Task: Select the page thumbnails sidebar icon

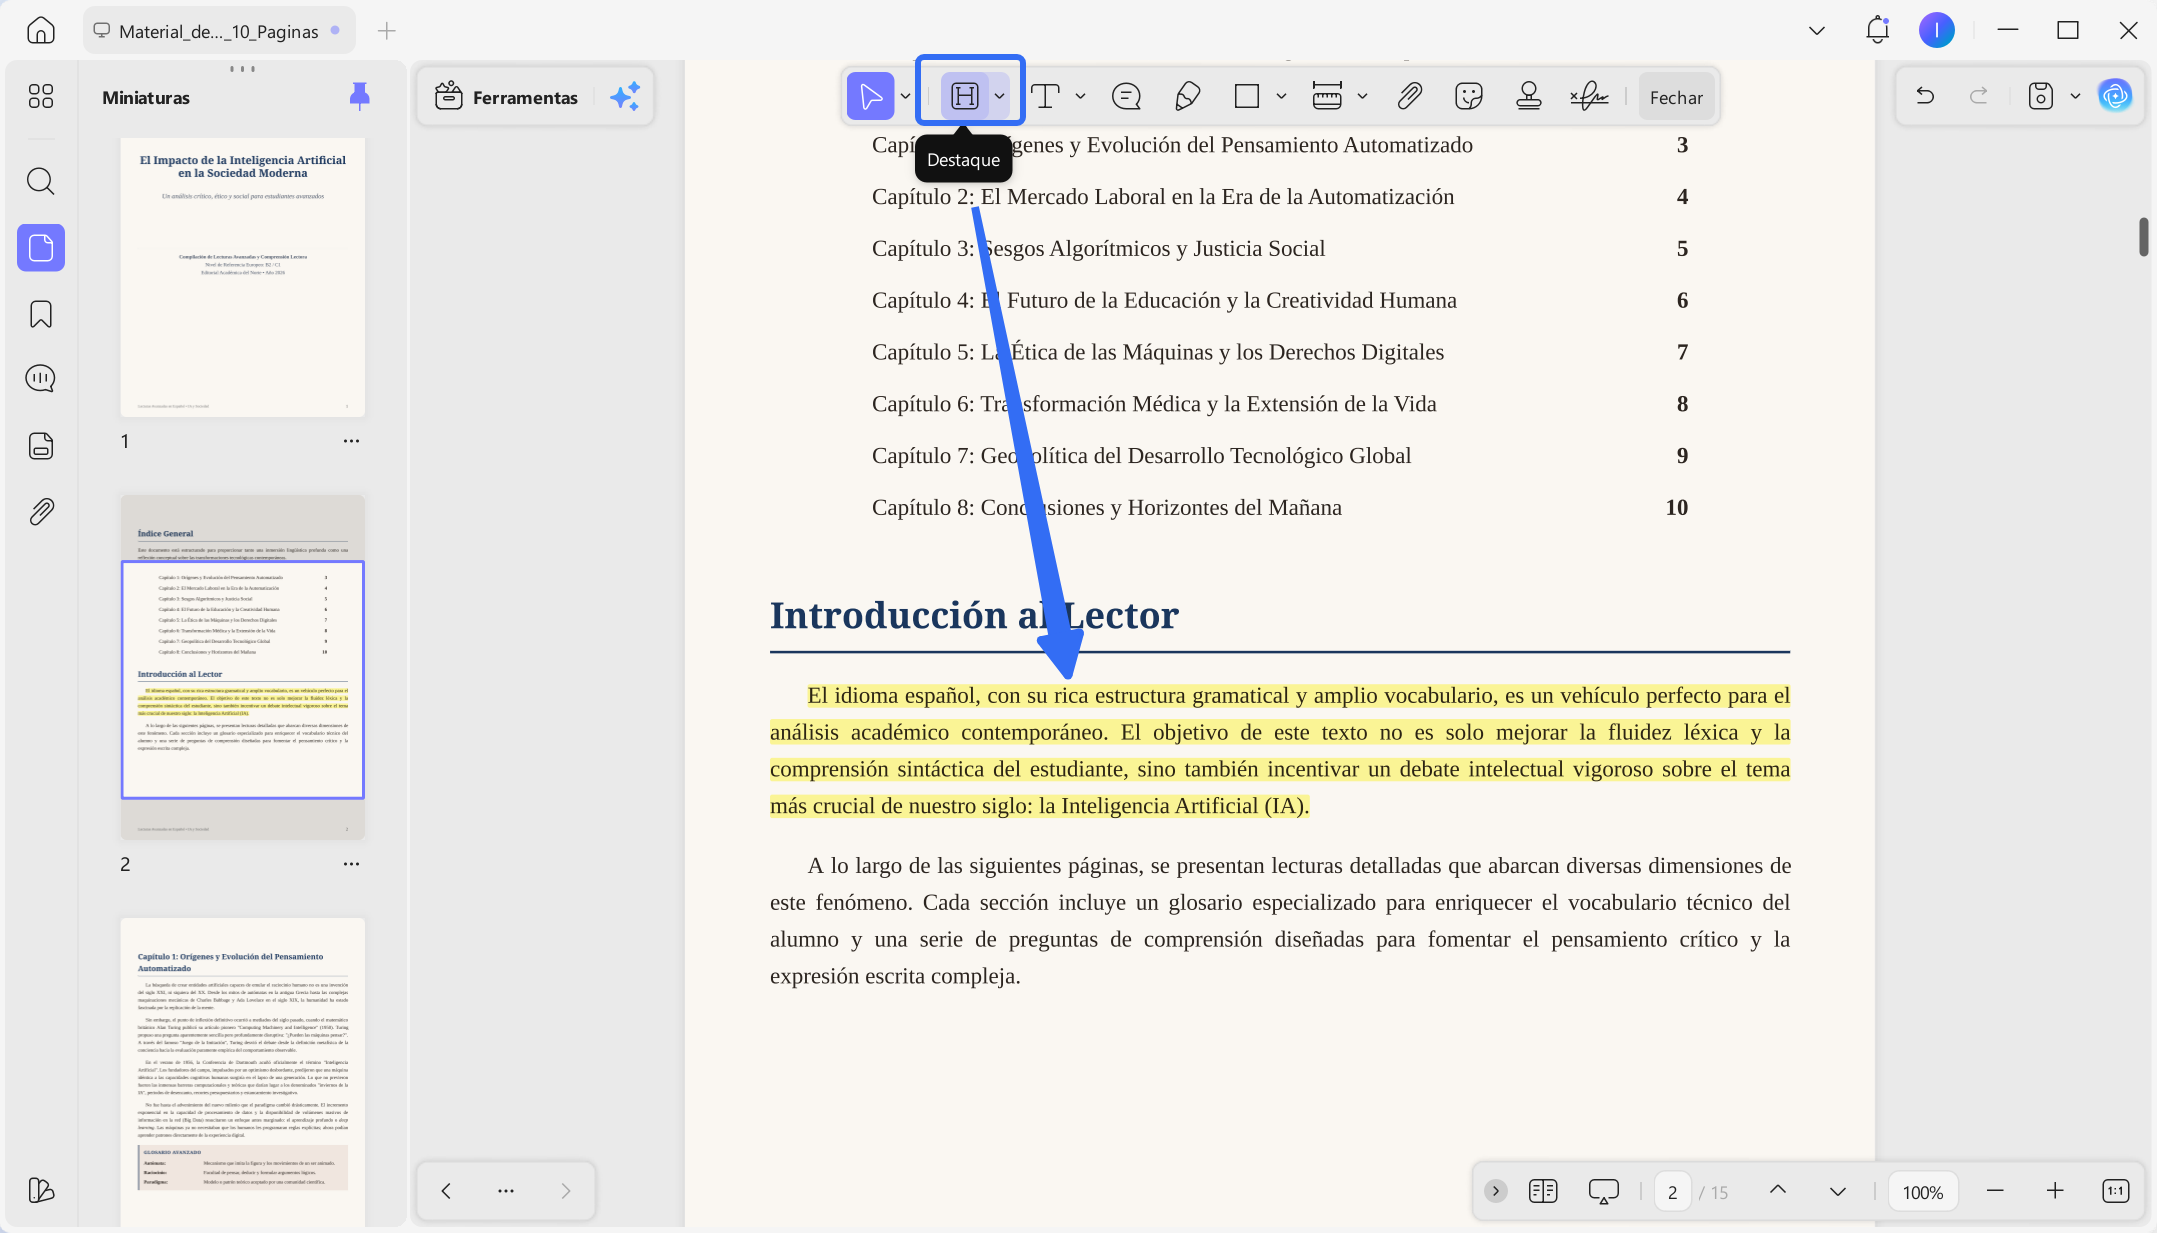Action: [x=41, y=248]
